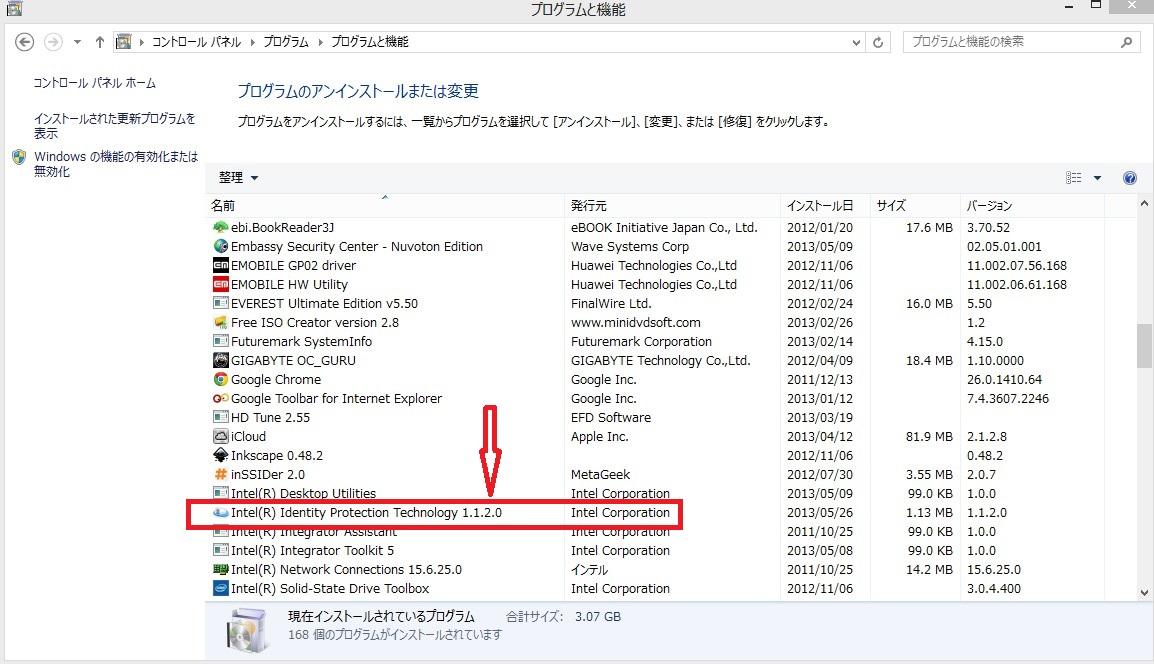Click Intel(R) Identity Protection Technology icon
This screenshot has height=664, width=1154.
pyautogui.click(x=220, y=512)
